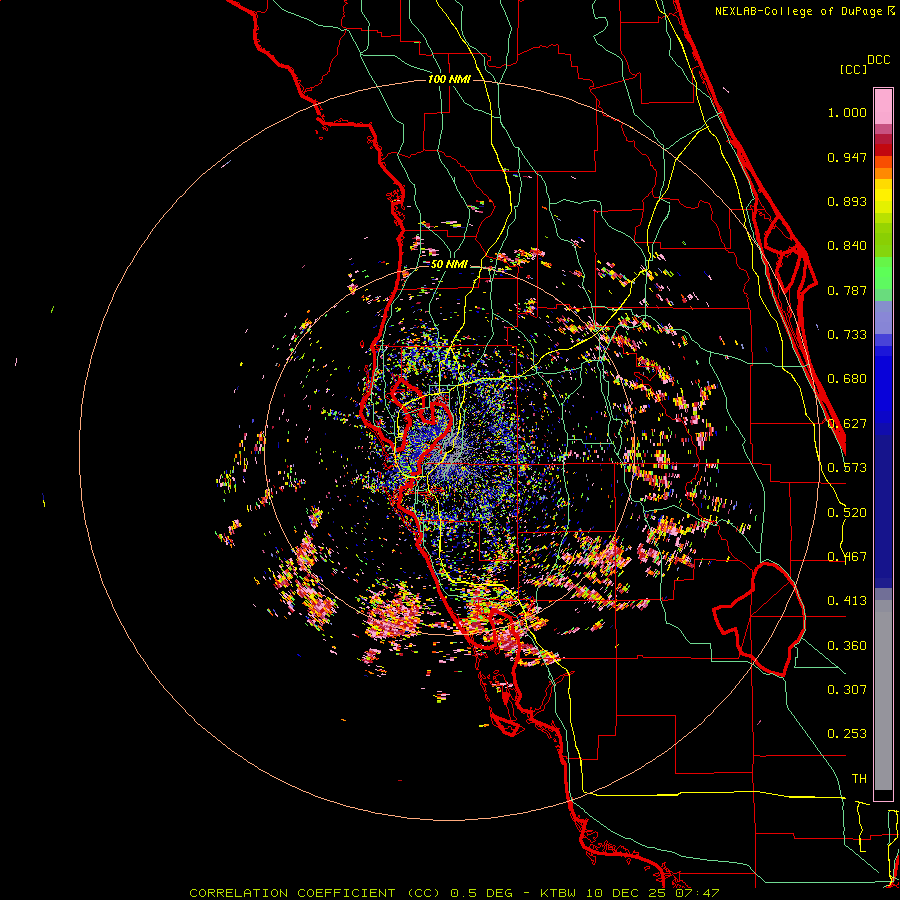Select the 0.787 scale value
This screenshot has width=900, height=900.
click(847, 290)
